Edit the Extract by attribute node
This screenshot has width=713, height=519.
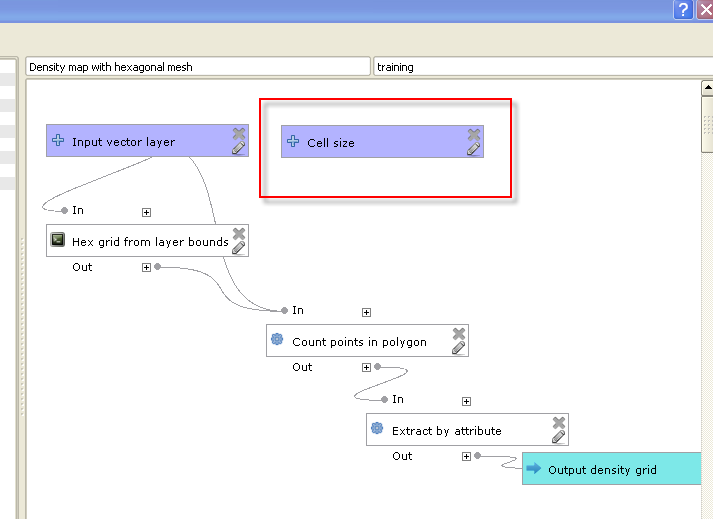coord(559,437)
